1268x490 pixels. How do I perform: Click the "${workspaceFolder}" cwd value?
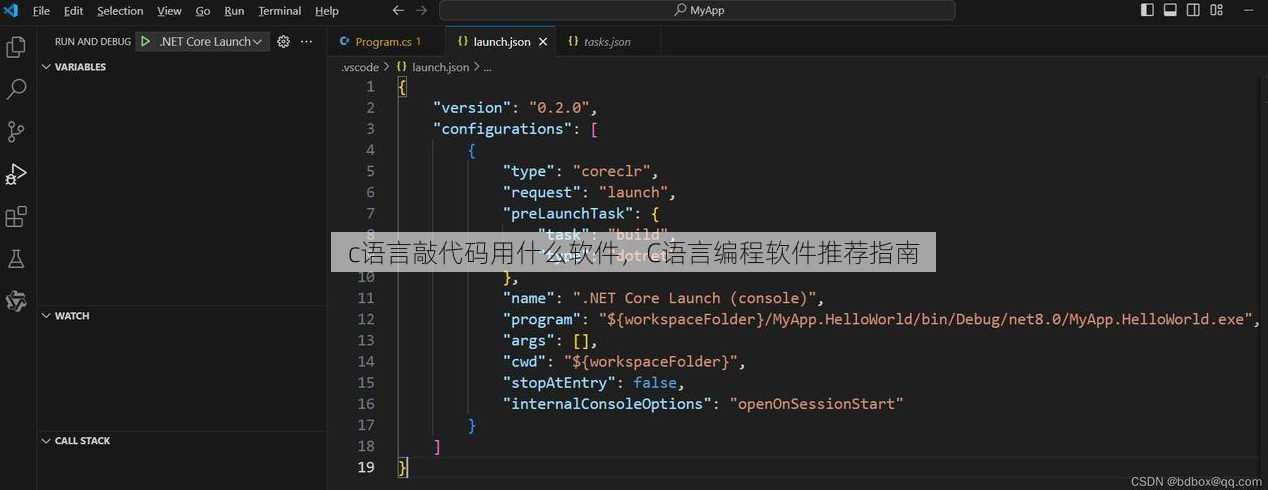[651, 361]
